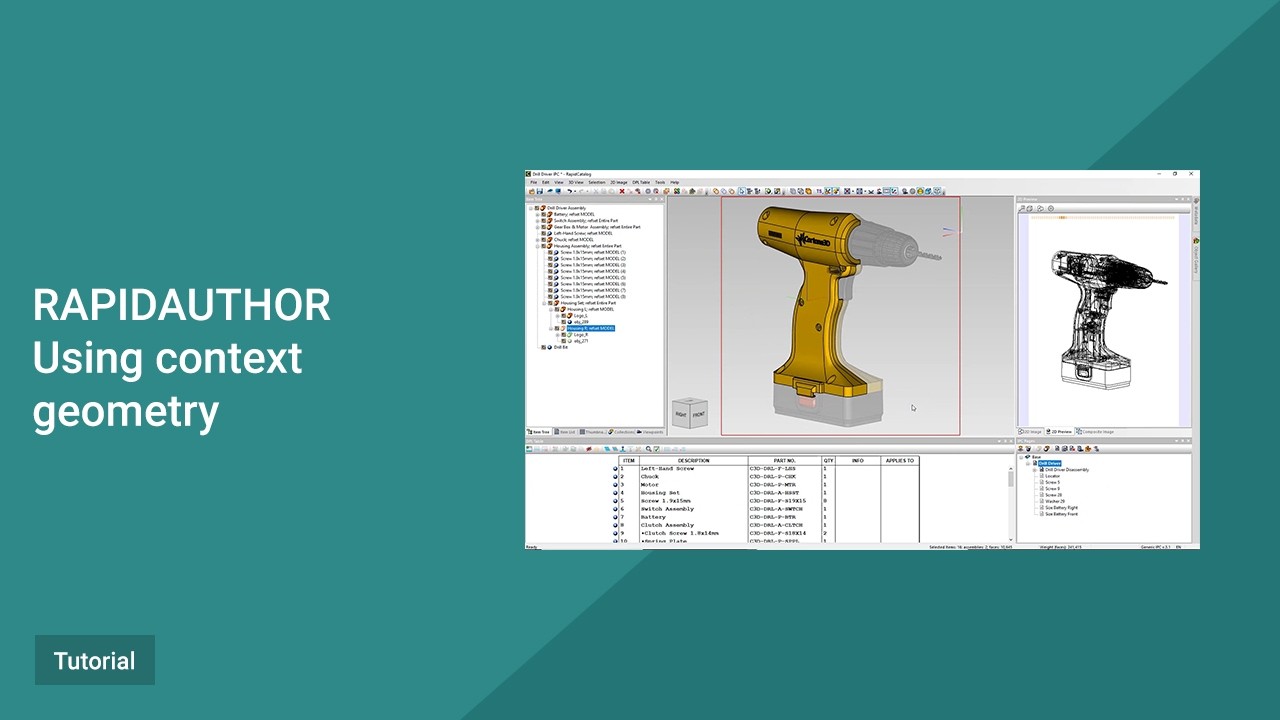Toggle the checkbox for Housing L
Screen dimensions: 1280x720
coord(557,309)
